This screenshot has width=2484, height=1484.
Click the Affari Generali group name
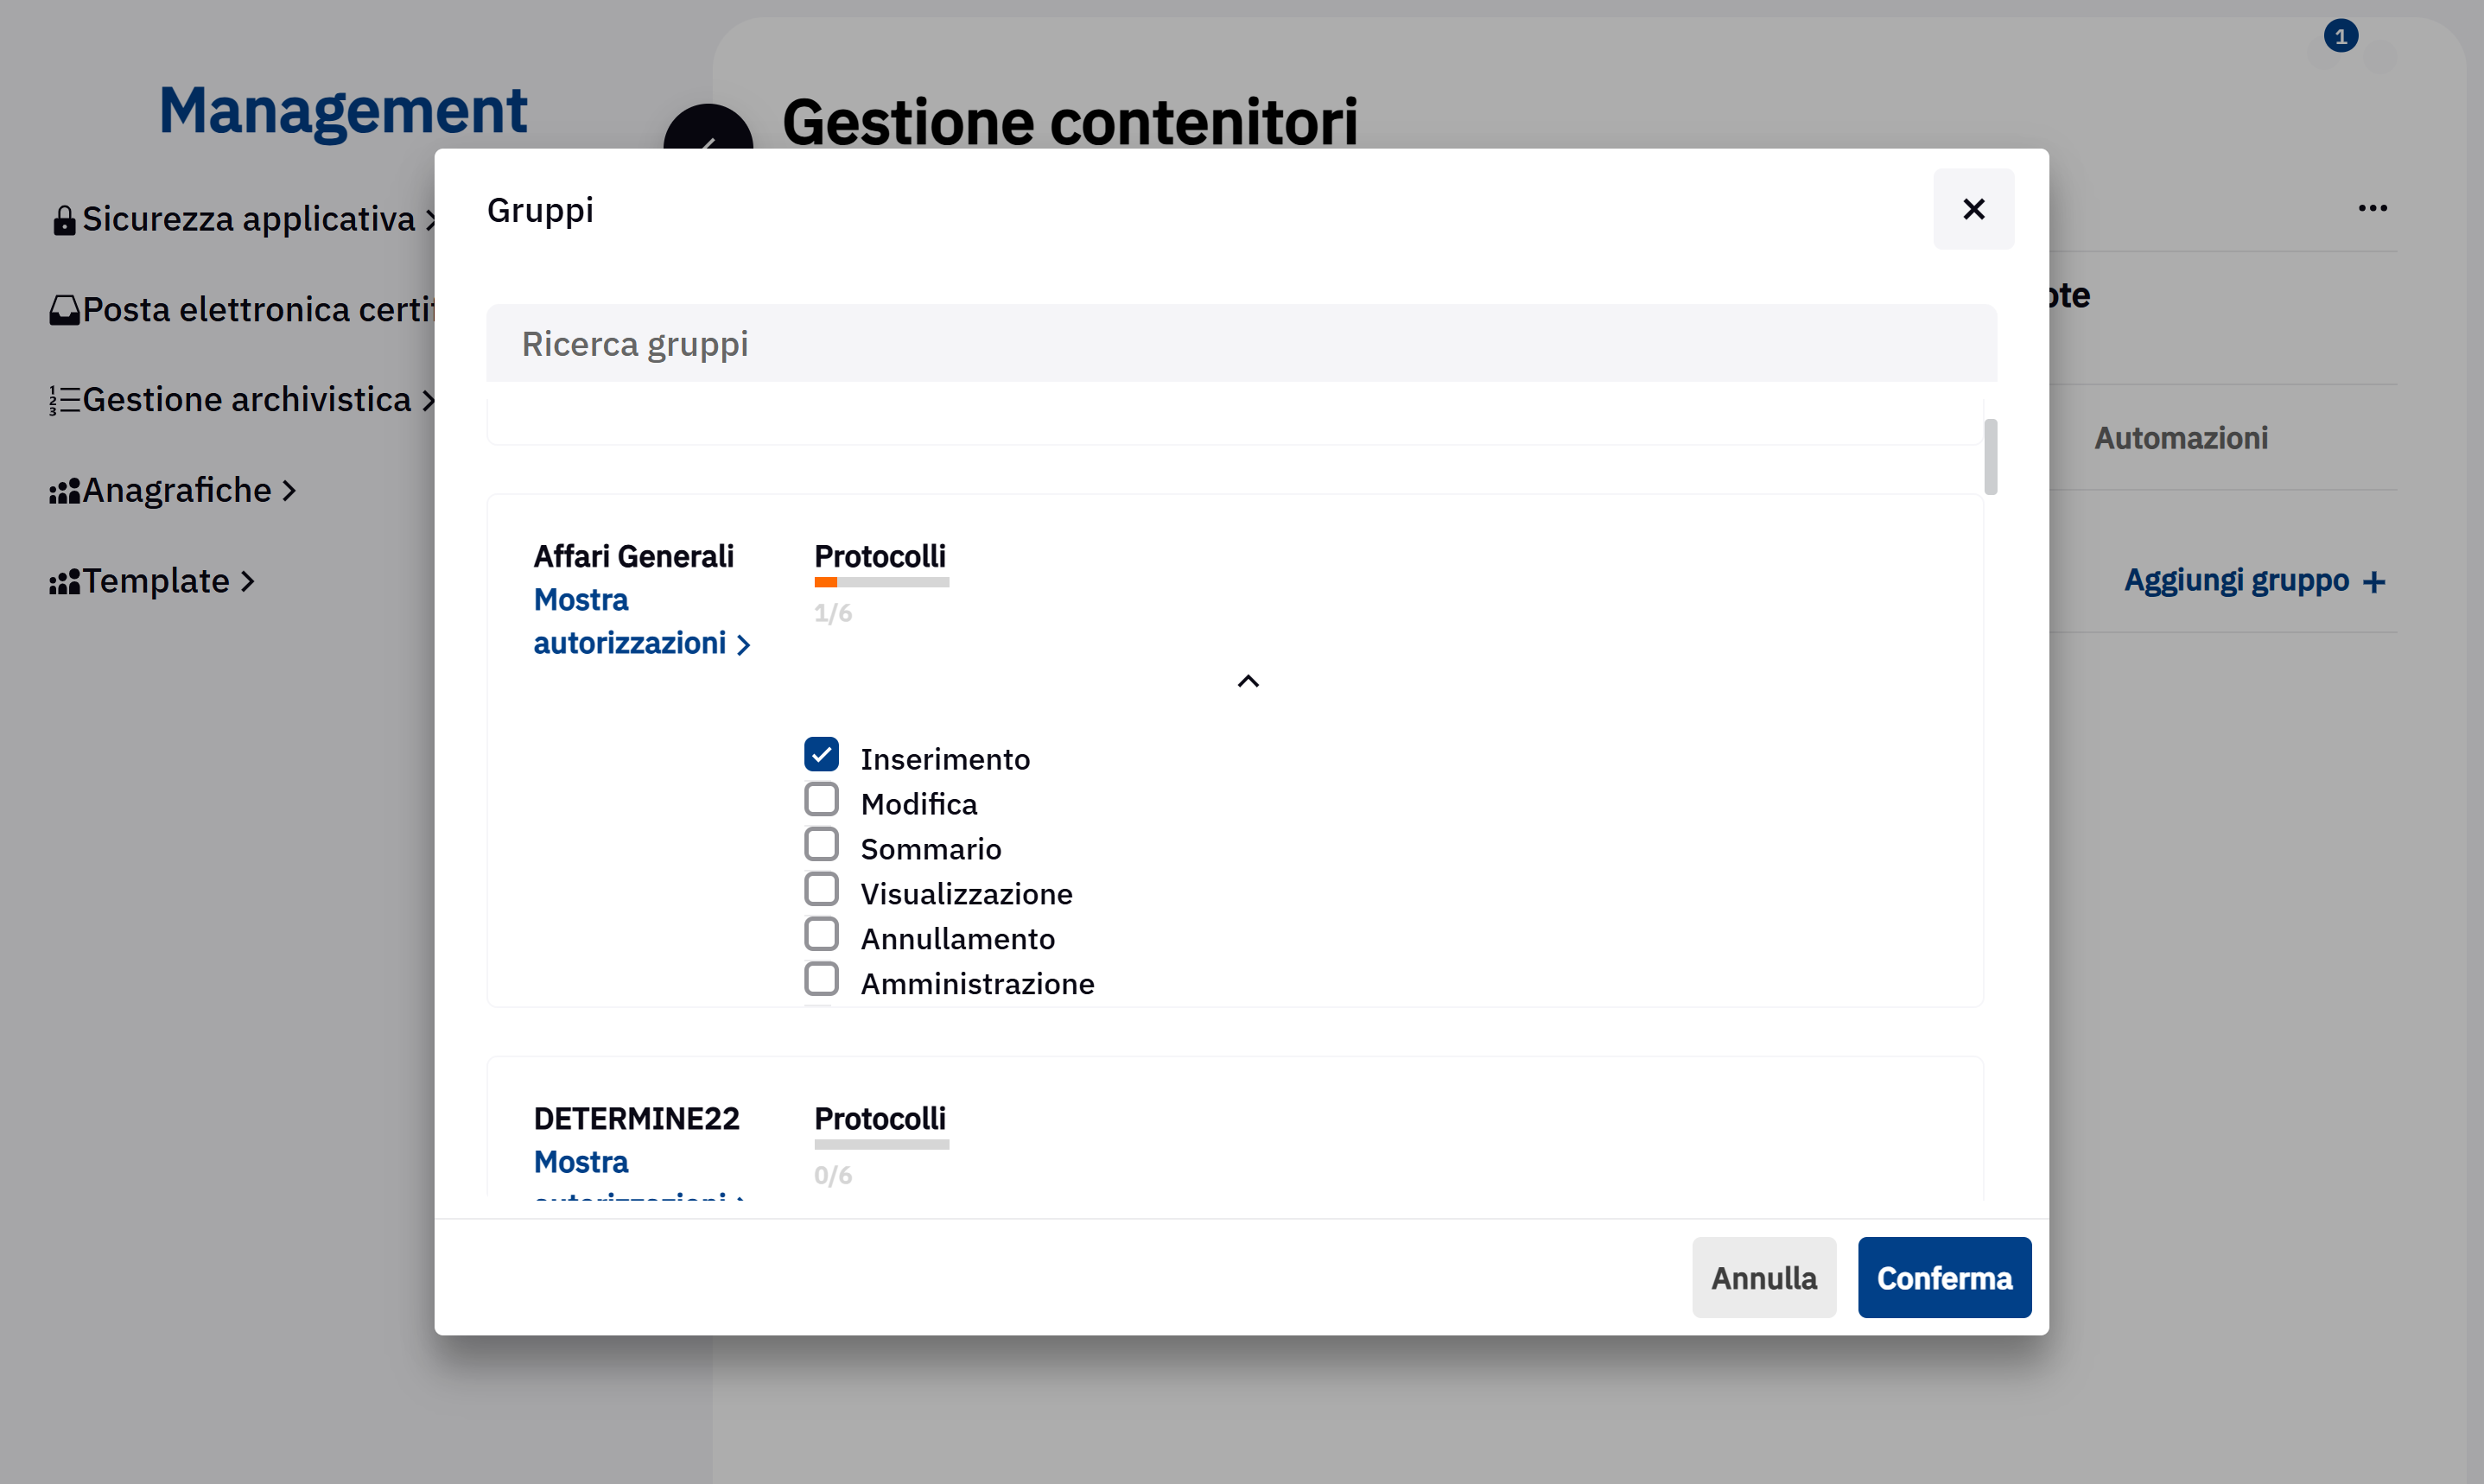[633, 556]
